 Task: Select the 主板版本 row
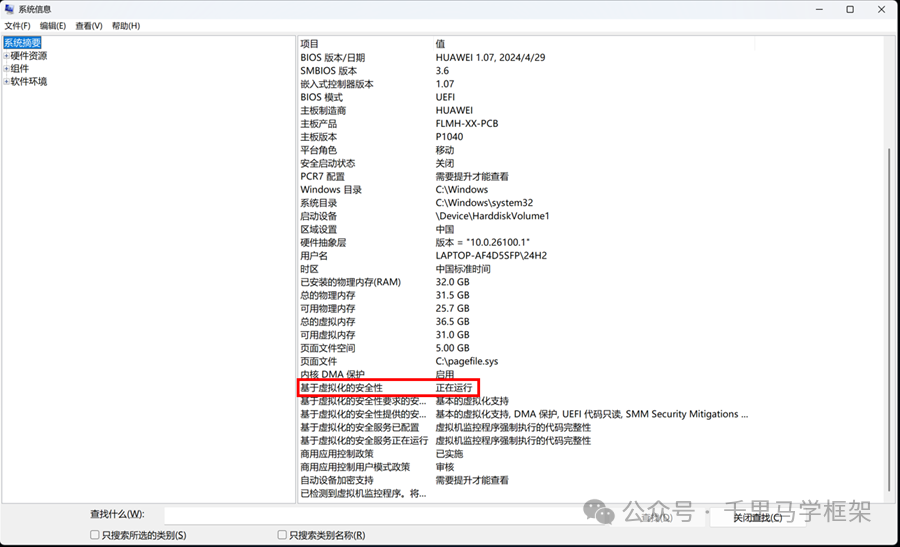[526, 137]
